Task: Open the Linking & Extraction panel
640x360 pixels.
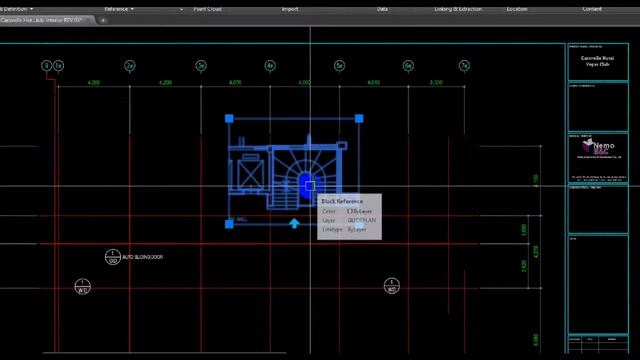Action: coord(458,9)
